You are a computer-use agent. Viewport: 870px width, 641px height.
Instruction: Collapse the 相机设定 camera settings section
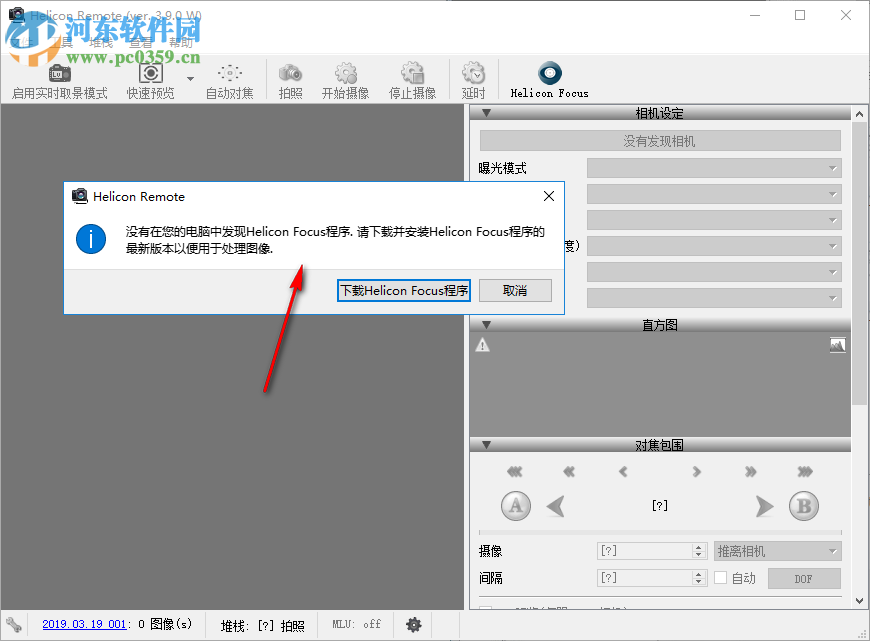pos(486,113)
